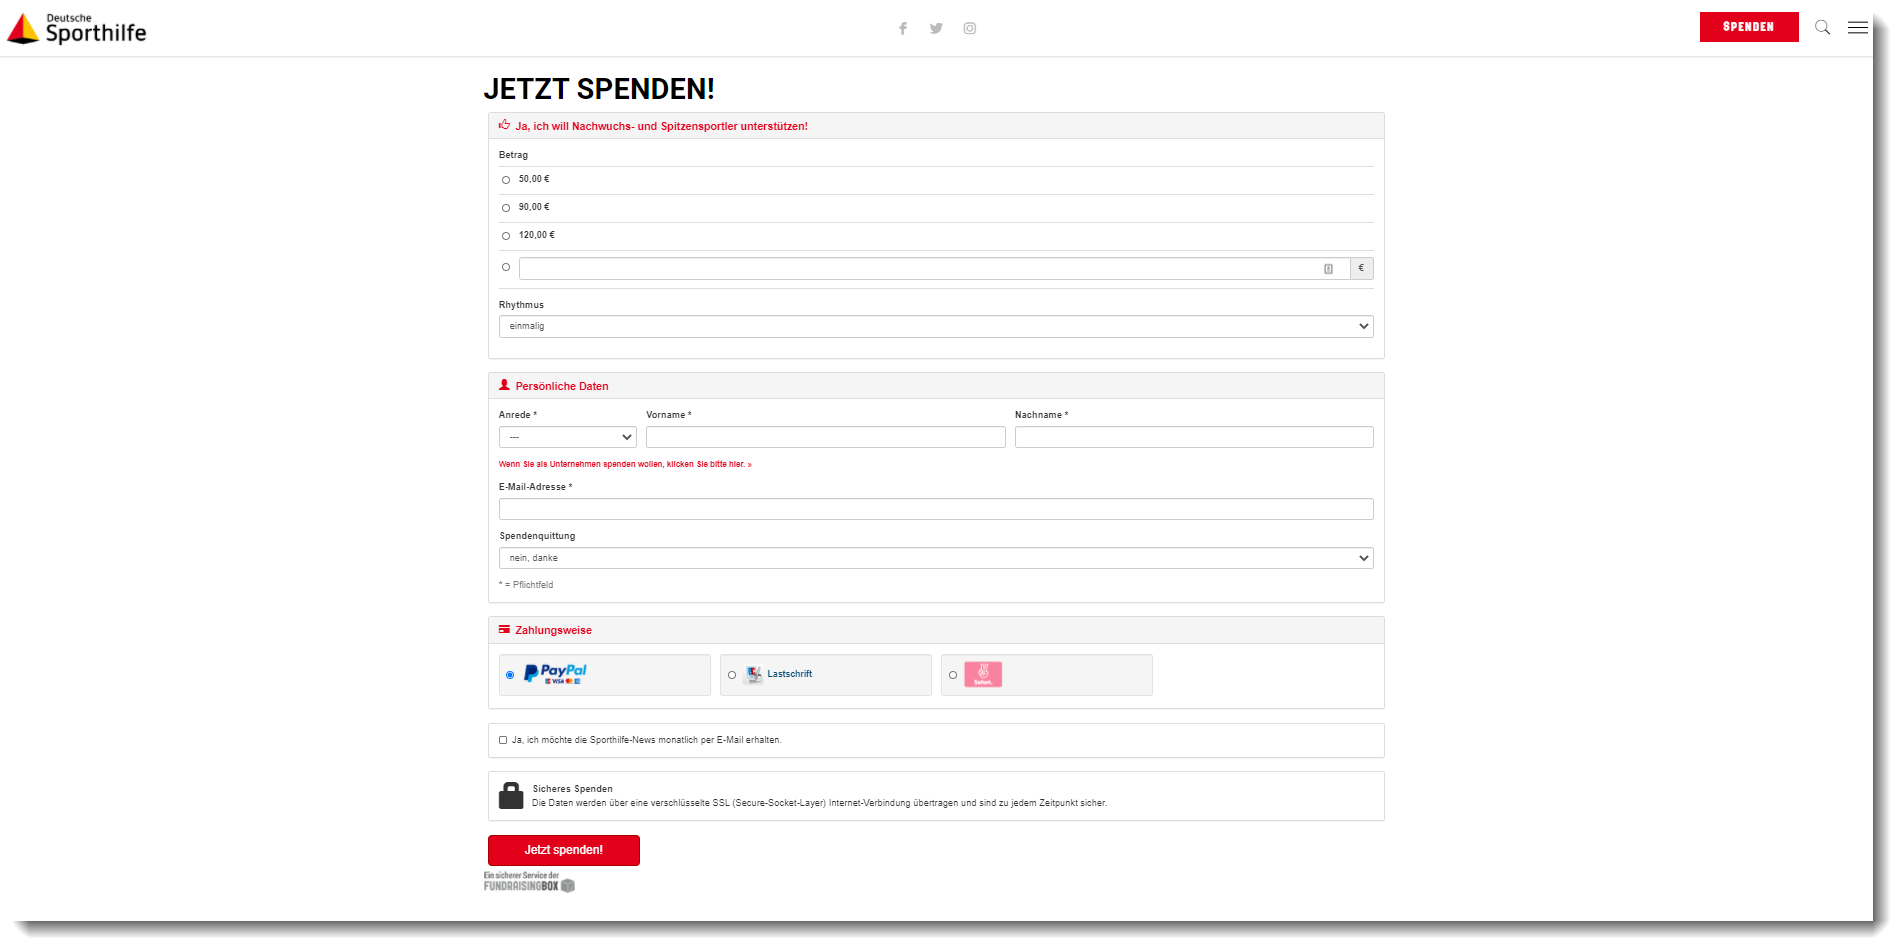Click the Facebook icon in the header
The height and width of the screenshot is (951, 1903).
[x=903, y=28]
